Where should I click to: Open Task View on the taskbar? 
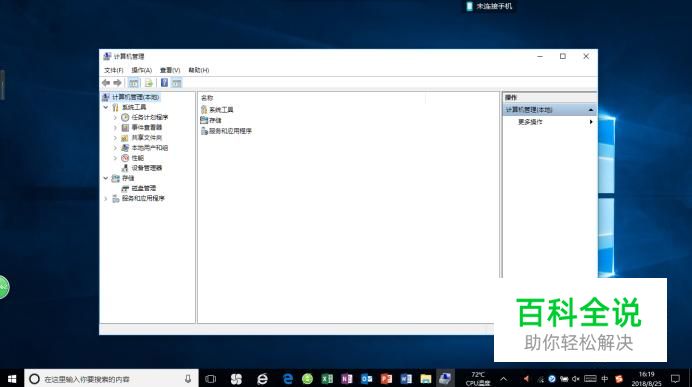point(211,379)
